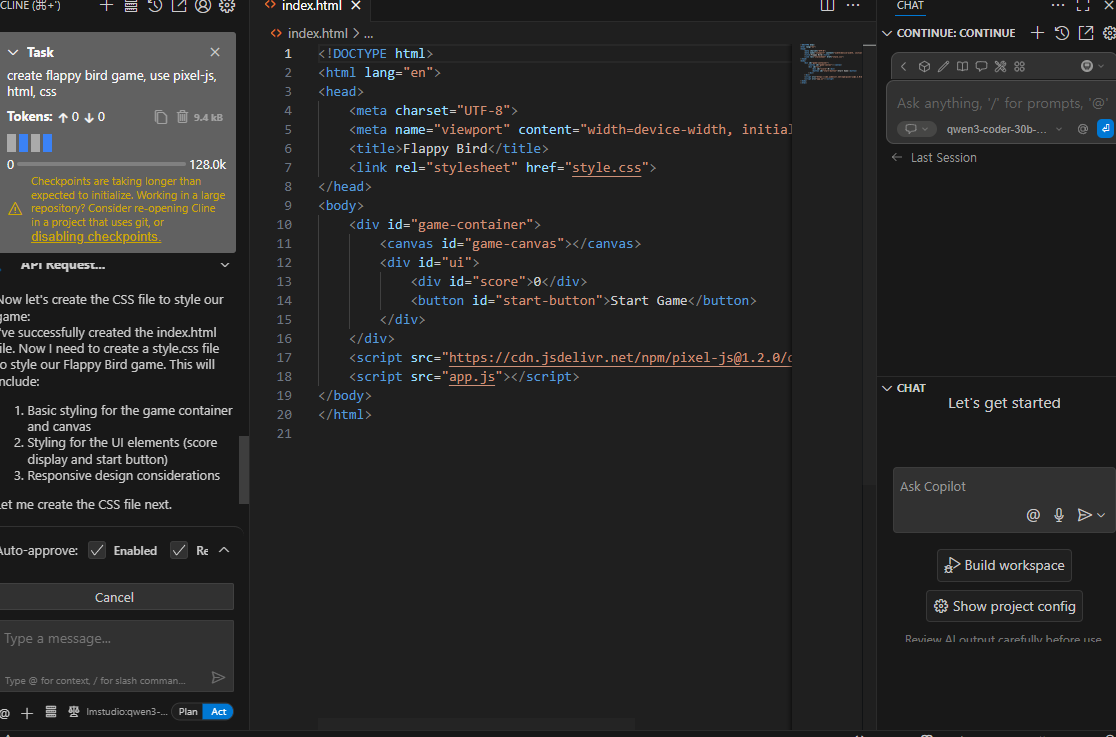Follow the pixel-js CDN script link

(620, 357)
